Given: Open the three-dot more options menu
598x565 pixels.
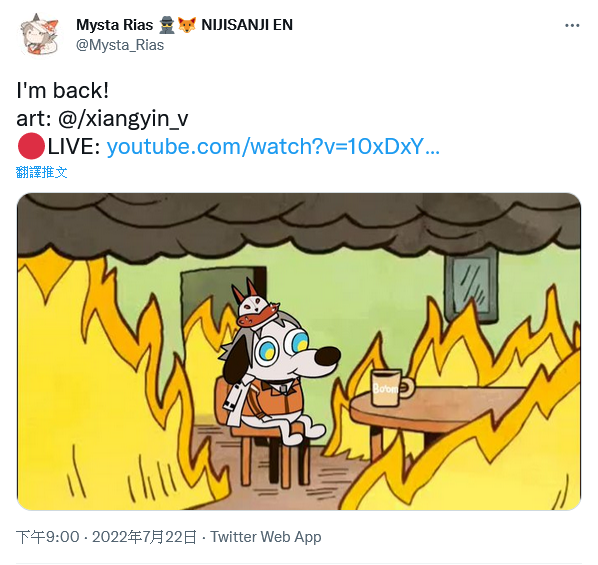Looking at the screenshot, I should (x=572, y=26).
